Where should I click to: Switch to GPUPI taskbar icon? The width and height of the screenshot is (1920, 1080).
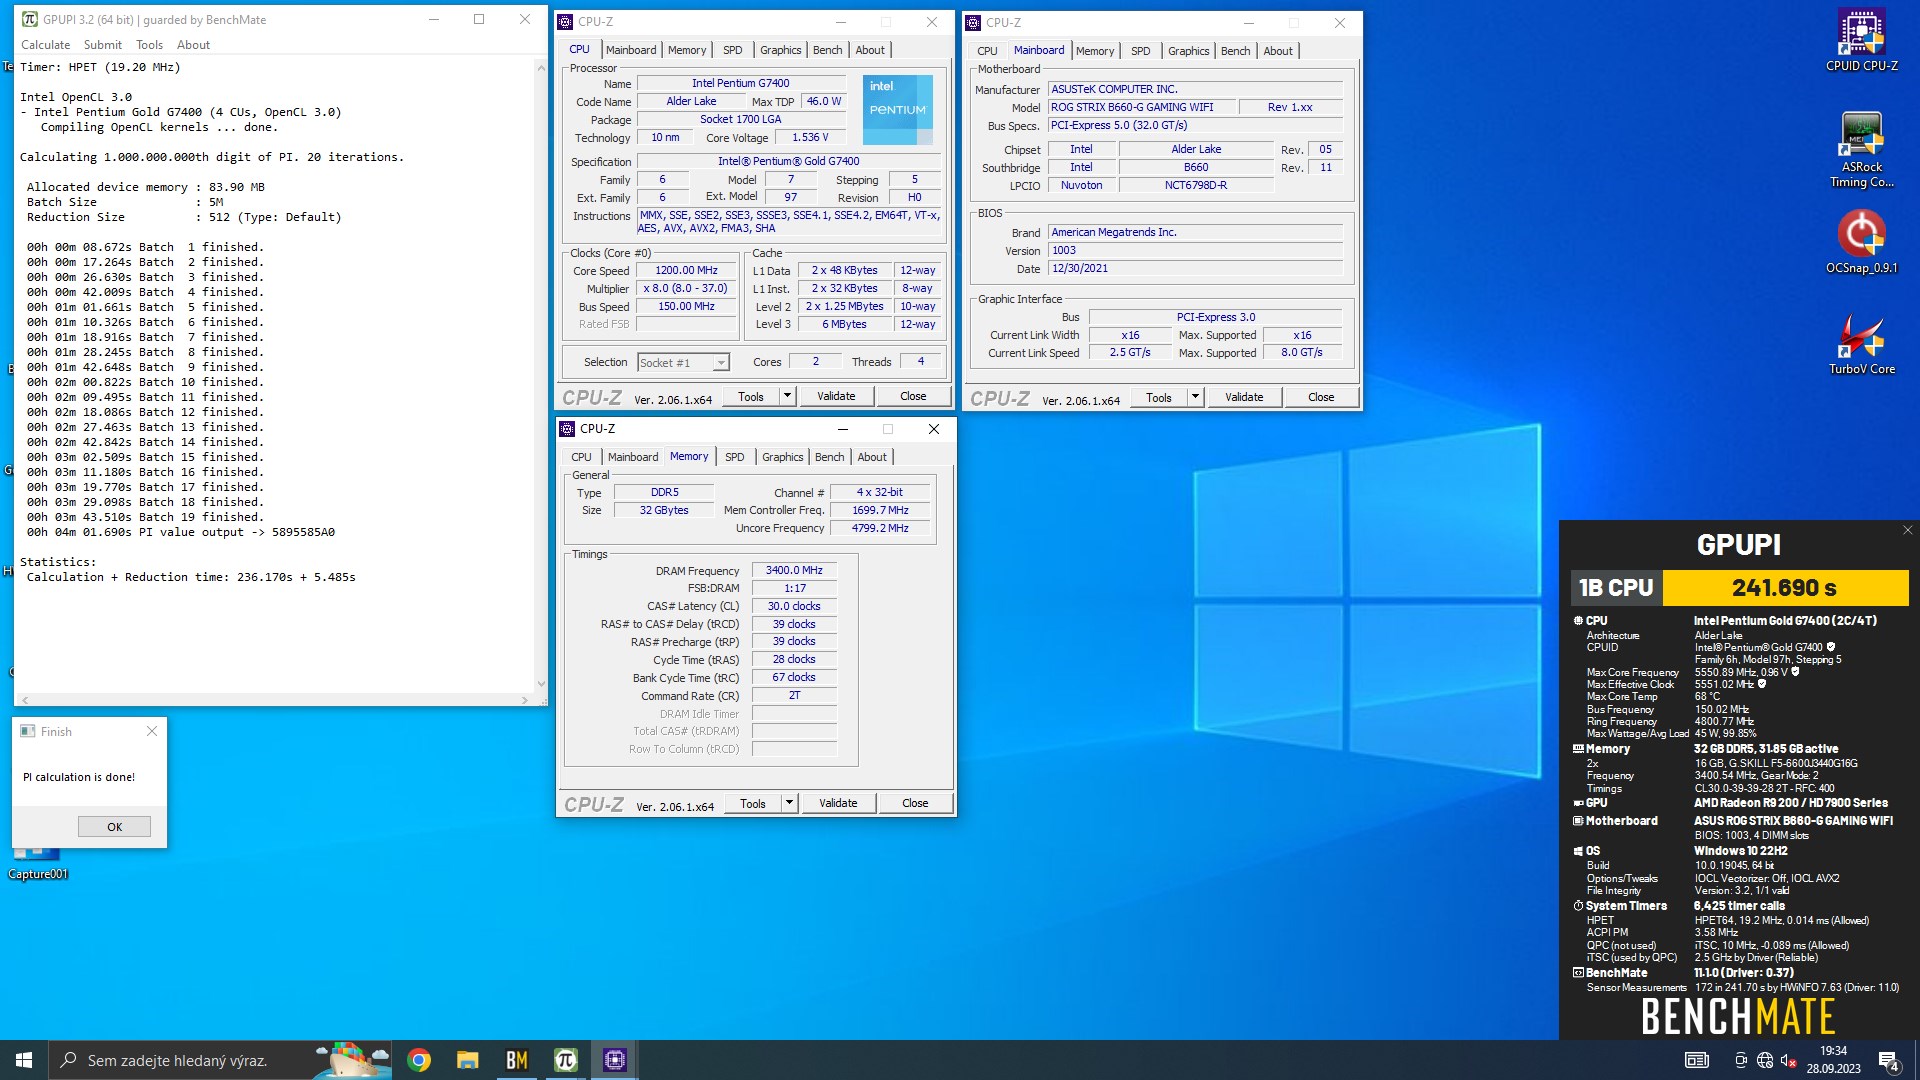[565, 1060]
